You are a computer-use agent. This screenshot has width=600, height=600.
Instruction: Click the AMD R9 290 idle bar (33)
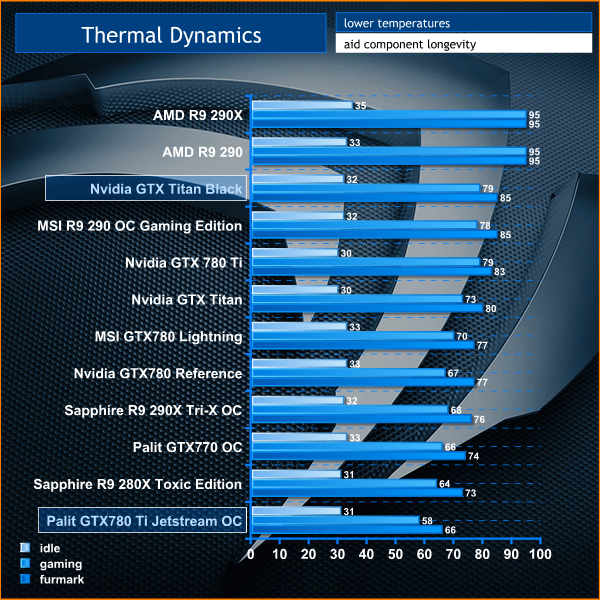coord(300,142)
